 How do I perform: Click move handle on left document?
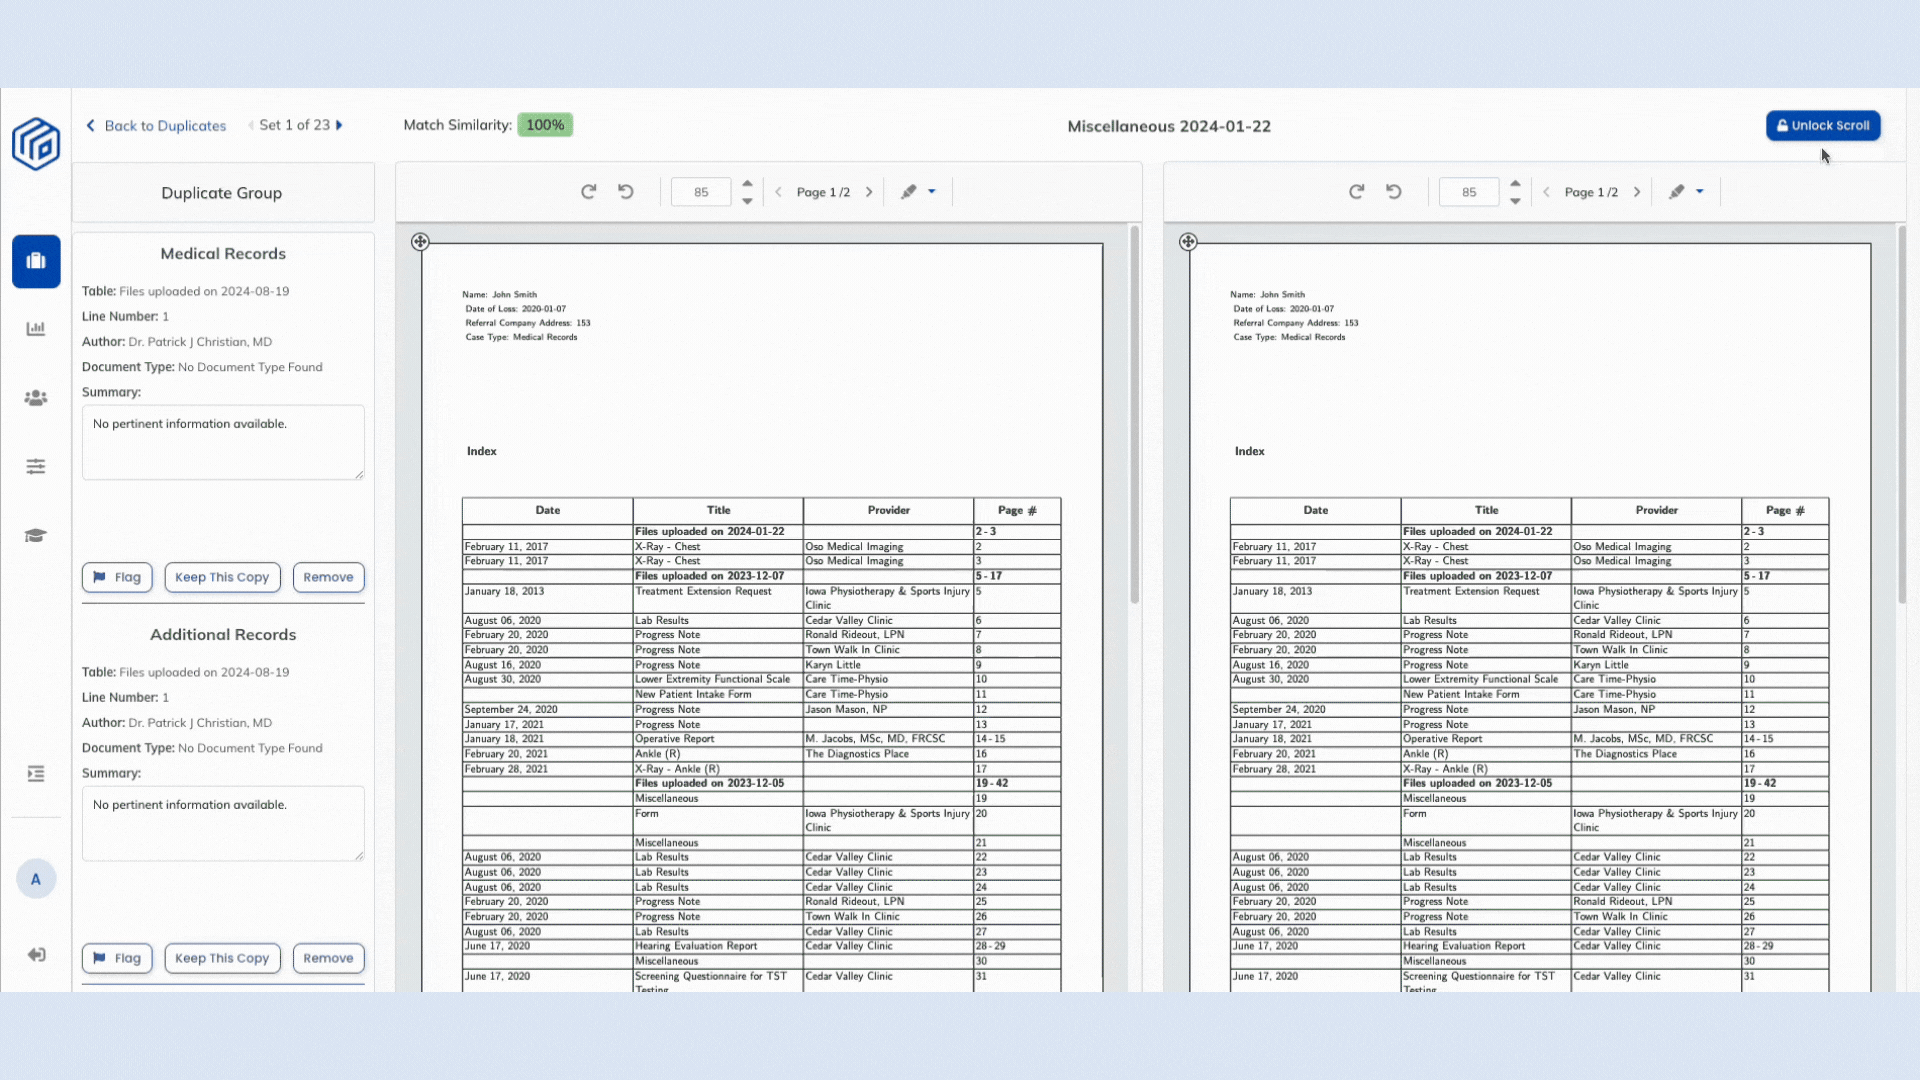coord(420,242)
